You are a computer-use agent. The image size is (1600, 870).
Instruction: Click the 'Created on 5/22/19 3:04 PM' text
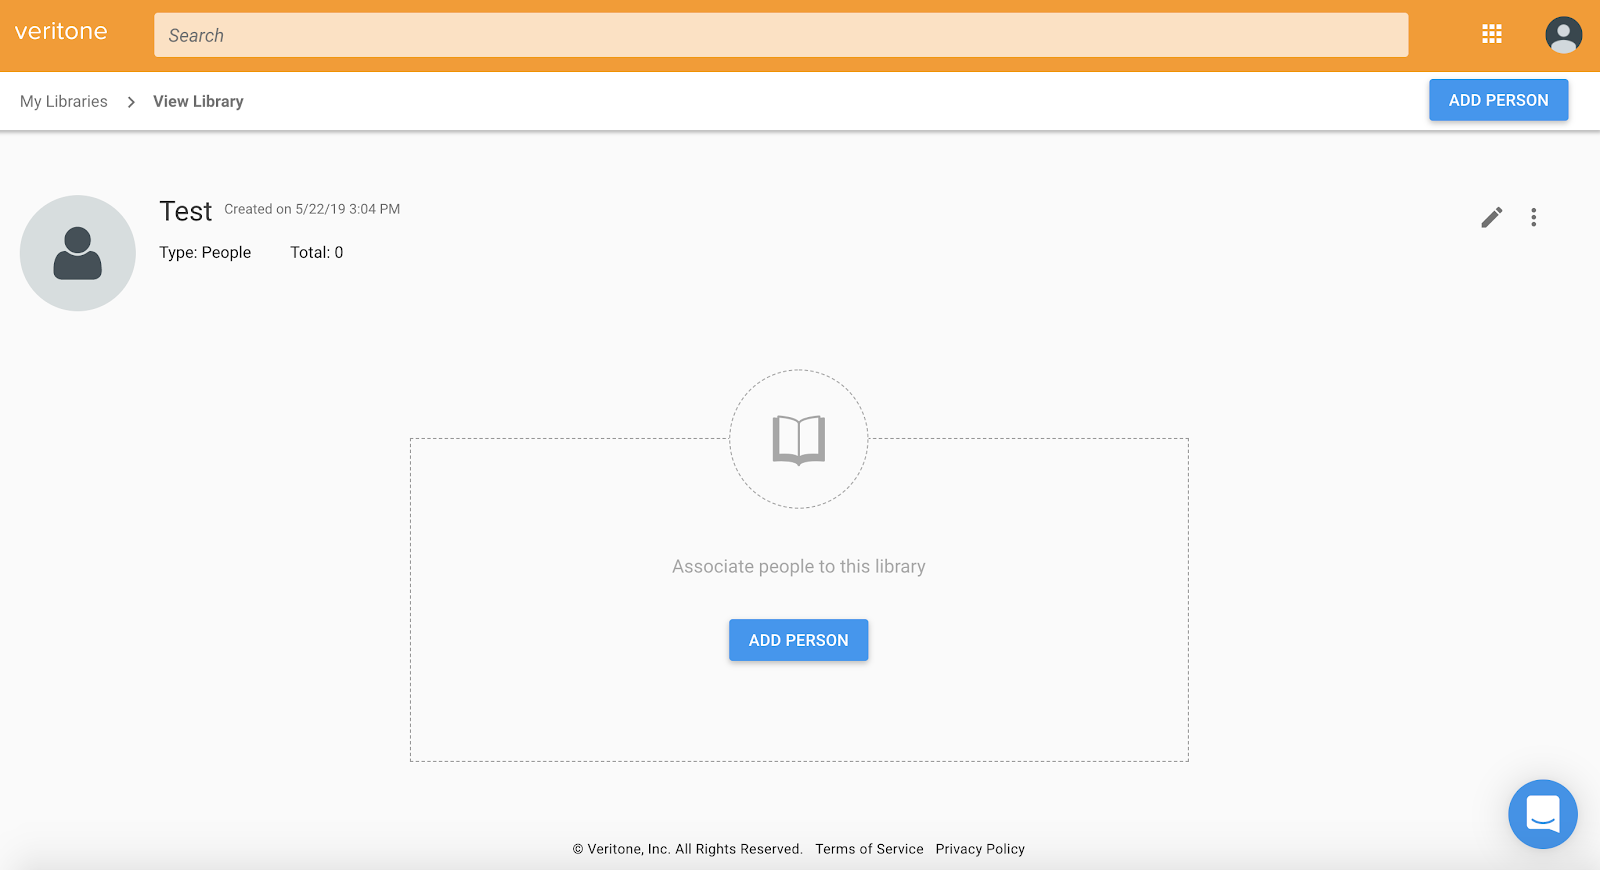pyautogui.click(x=312, y=209)
